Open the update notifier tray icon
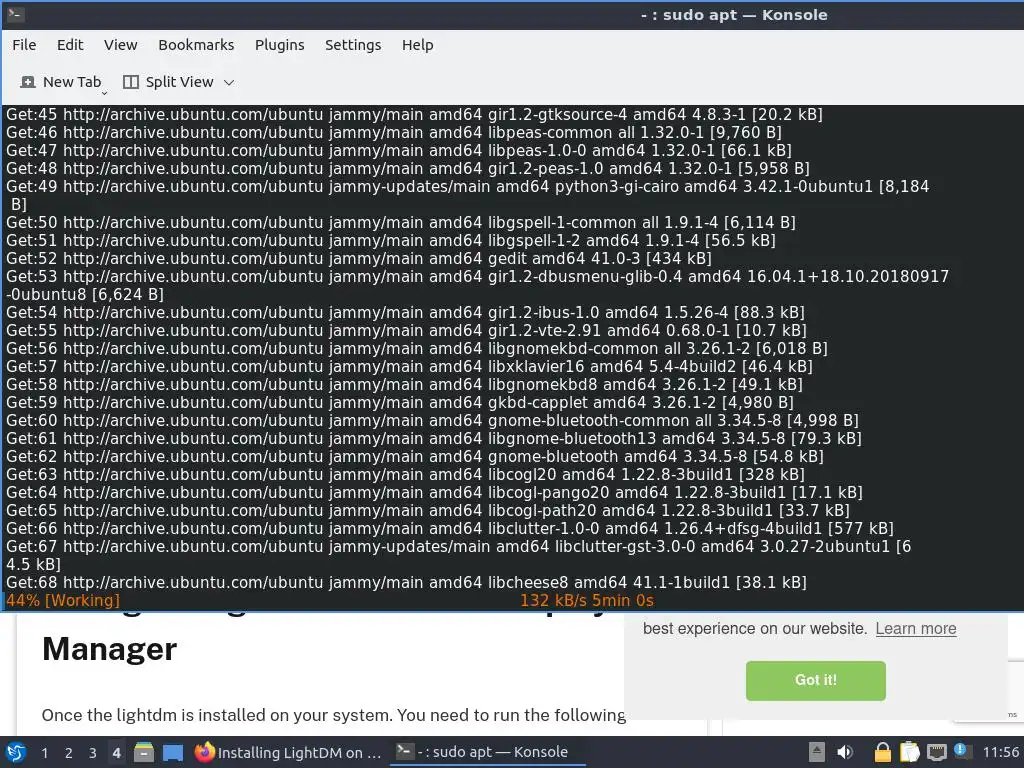Image resolution: width=1024 pixels, height=768 pixels. pos(963,751)
